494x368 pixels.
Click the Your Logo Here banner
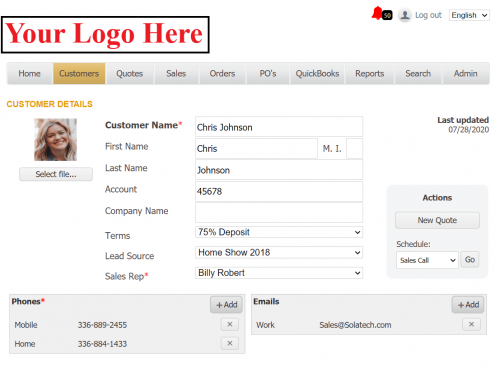(105, 35)
